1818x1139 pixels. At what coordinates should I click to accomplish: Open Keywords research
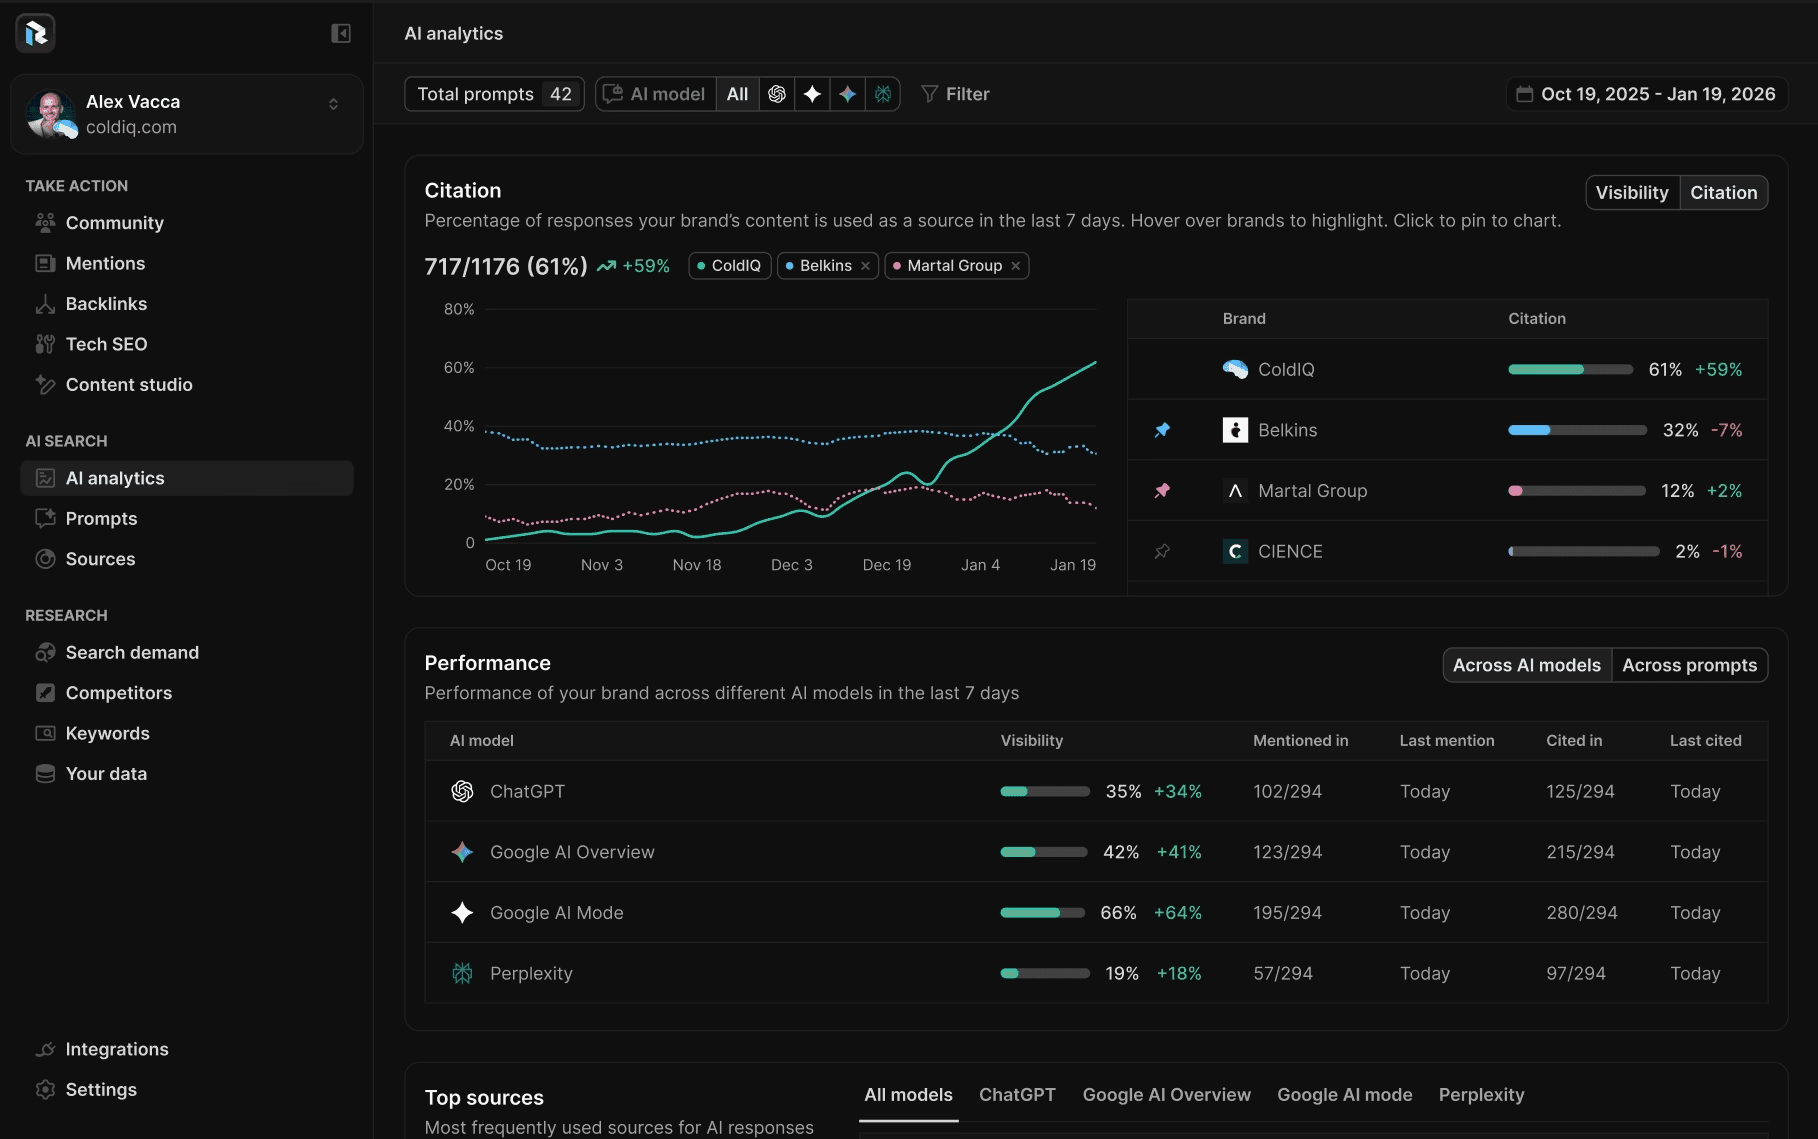click(187, 733)
